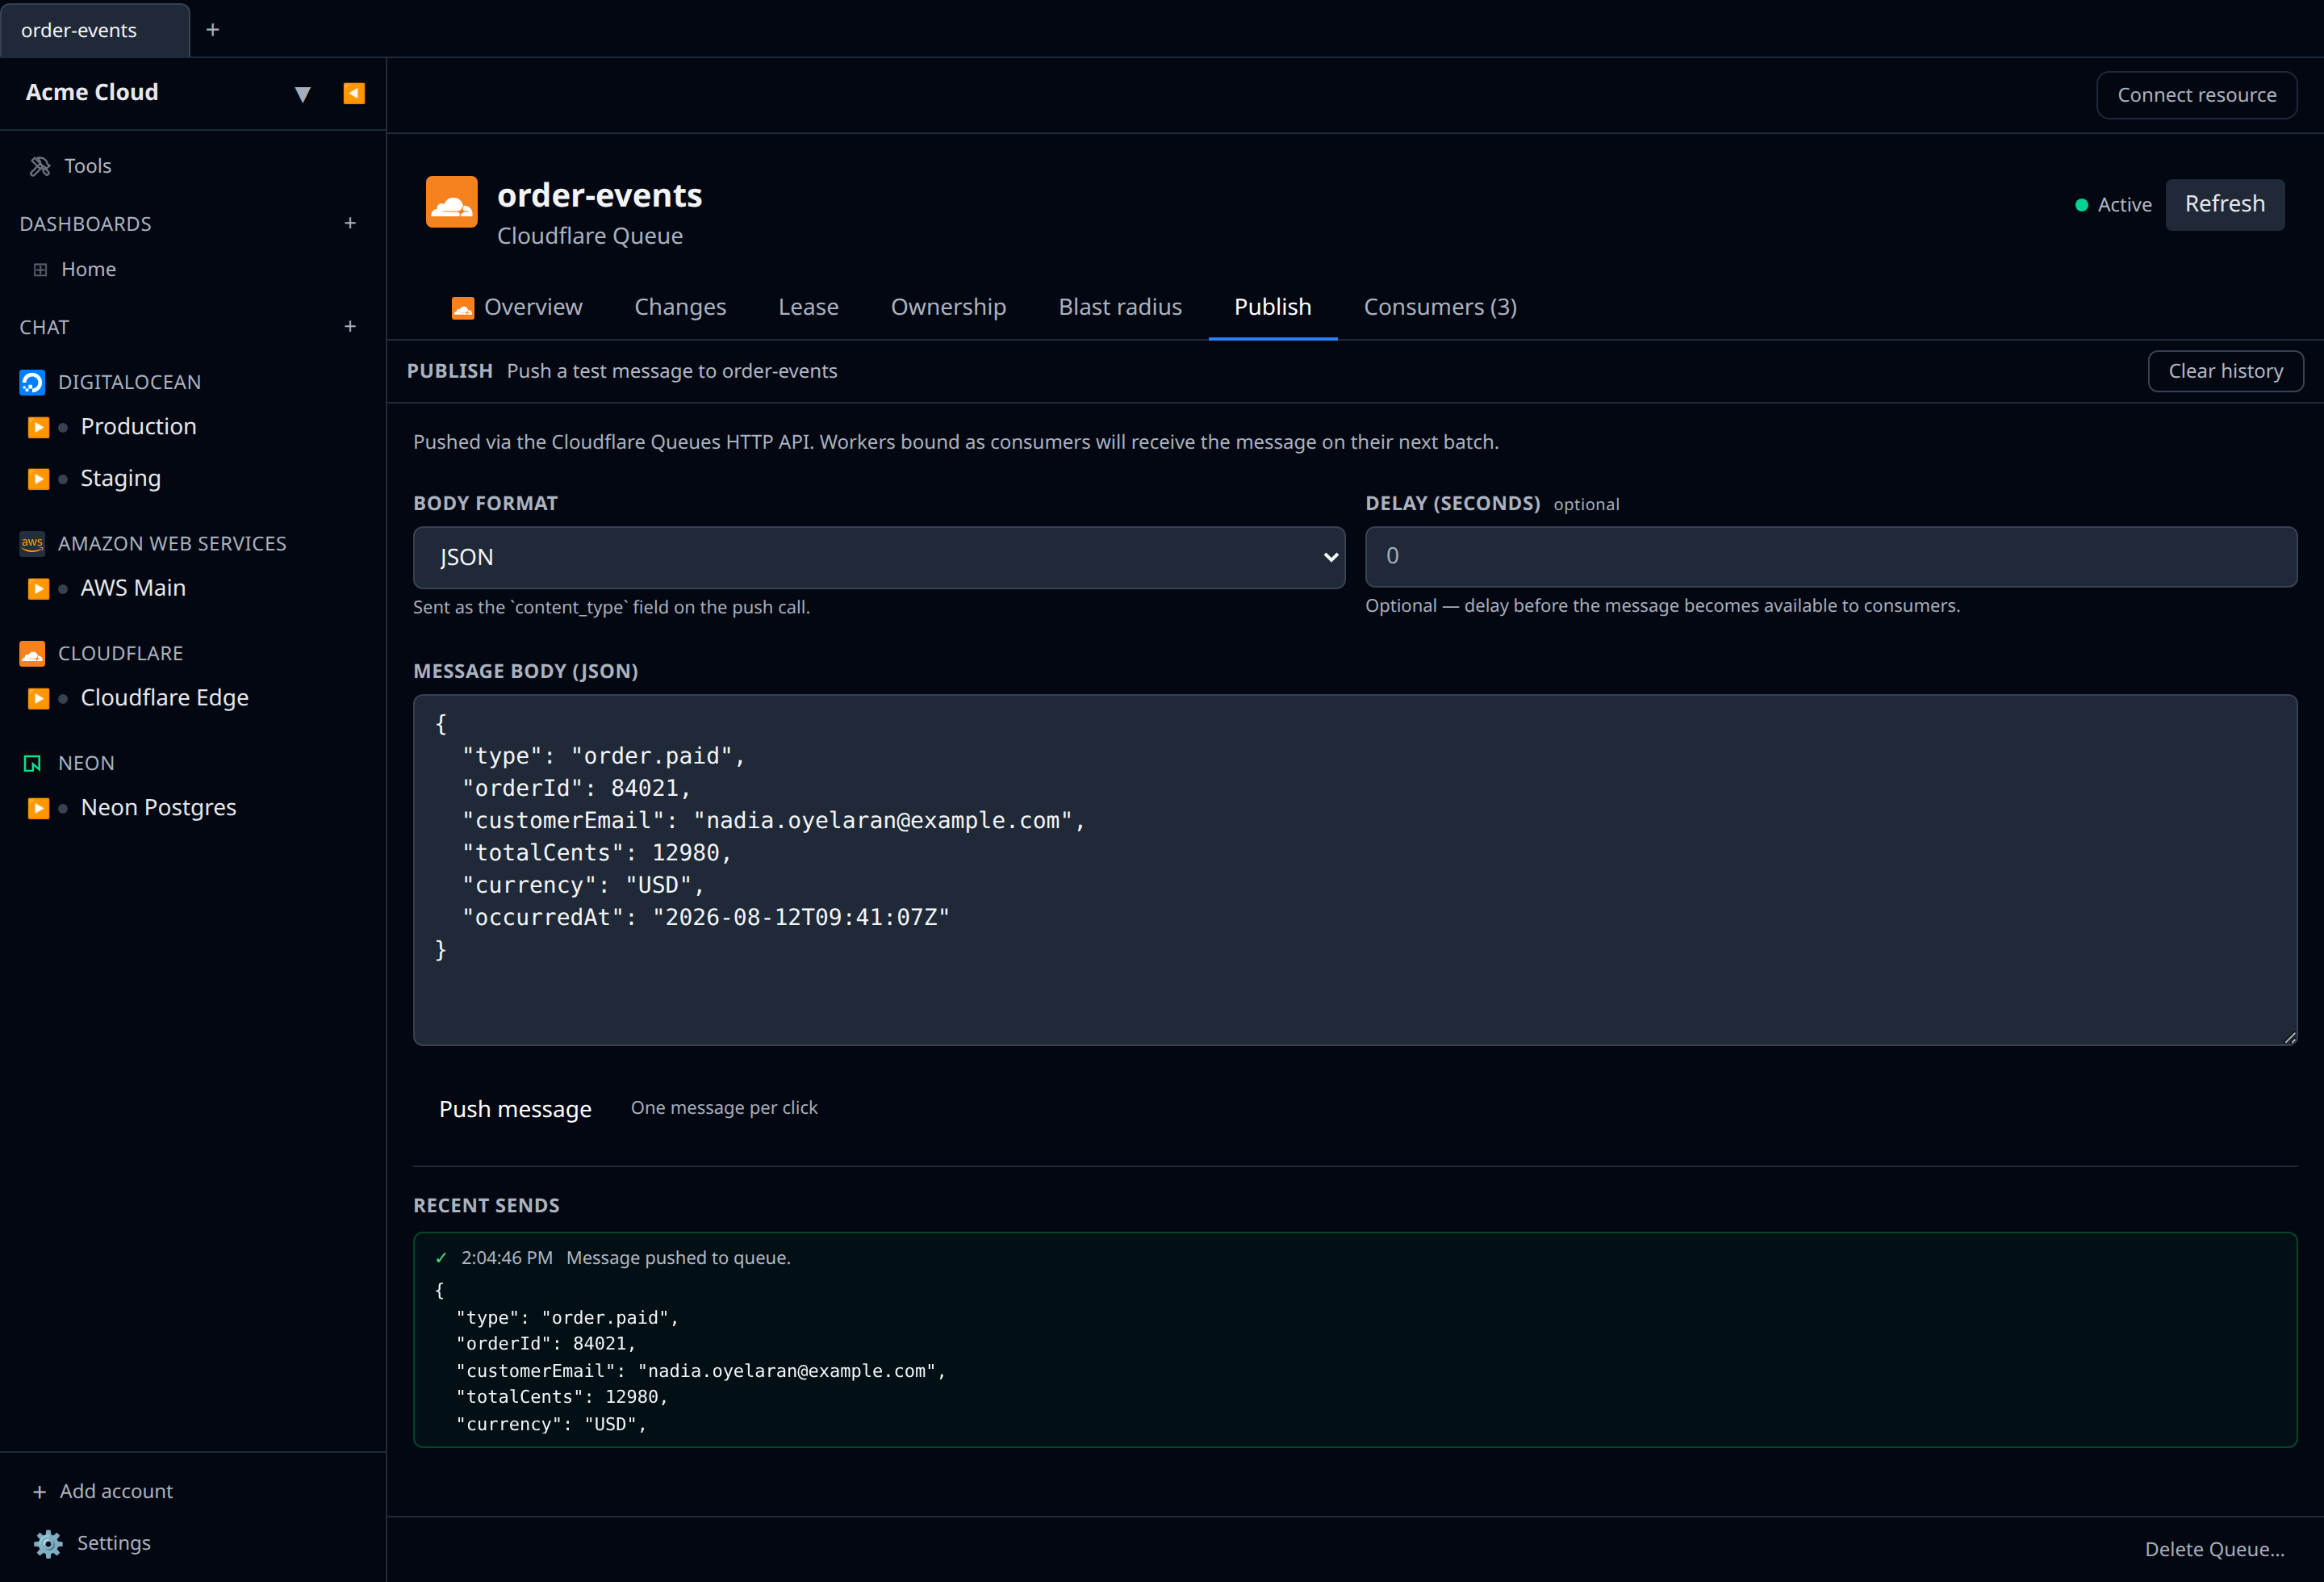Clear the publish history
The image size is (2324, 1582).
coord(2225,371)
